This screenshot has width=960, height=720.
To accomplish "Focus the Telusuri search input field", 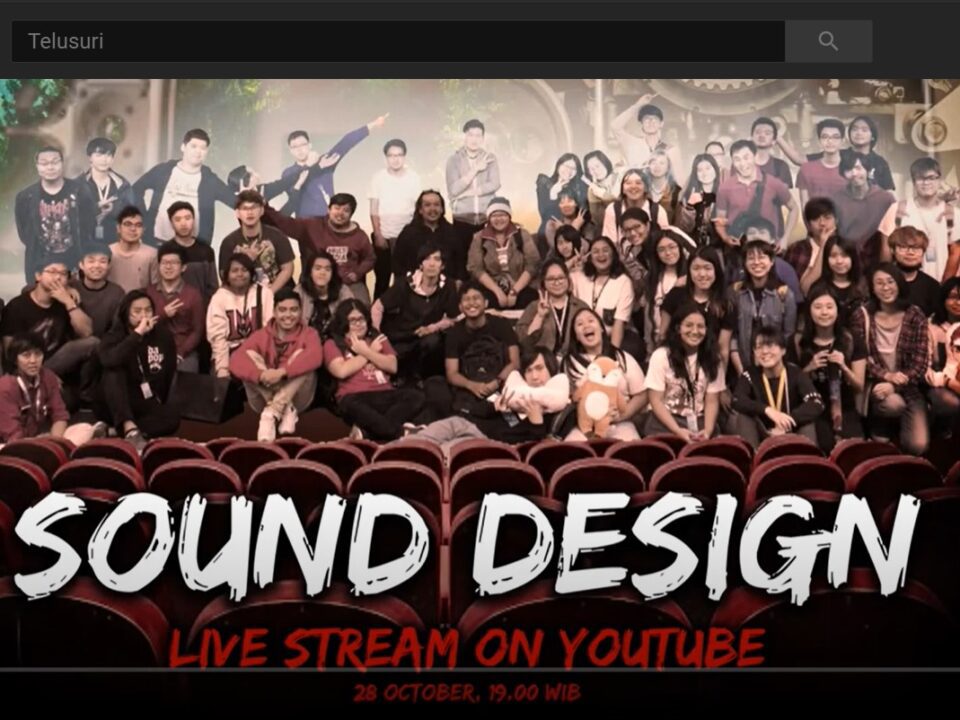I will (x=398, y=41).
